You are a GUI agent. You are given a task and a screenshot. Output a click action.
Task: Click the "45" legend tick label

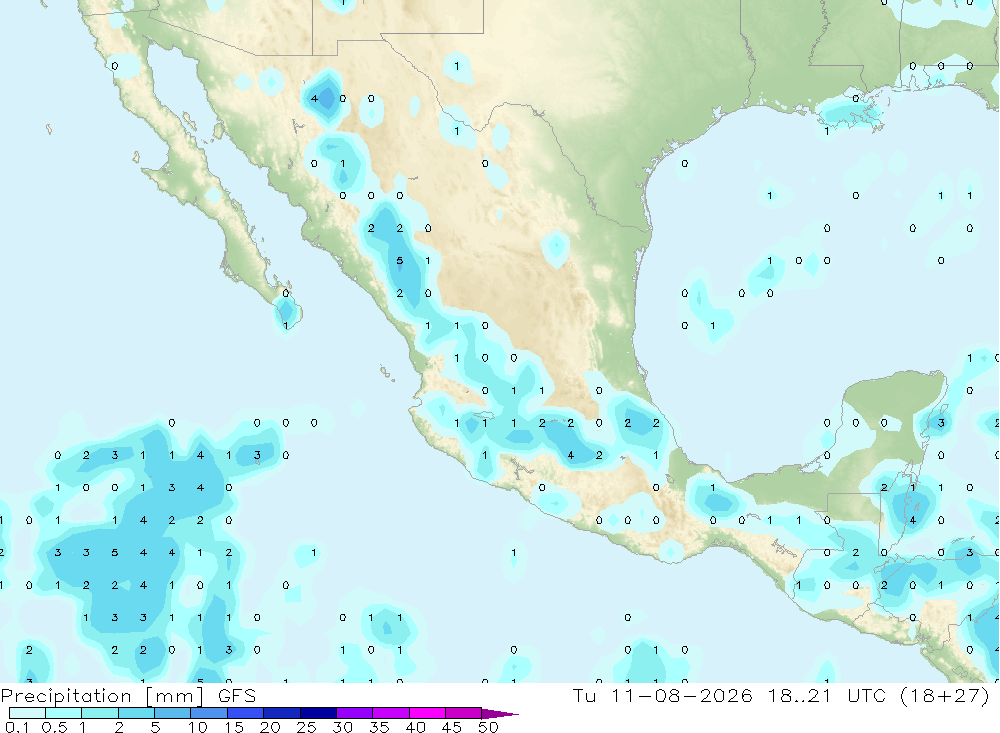[452, 727]
